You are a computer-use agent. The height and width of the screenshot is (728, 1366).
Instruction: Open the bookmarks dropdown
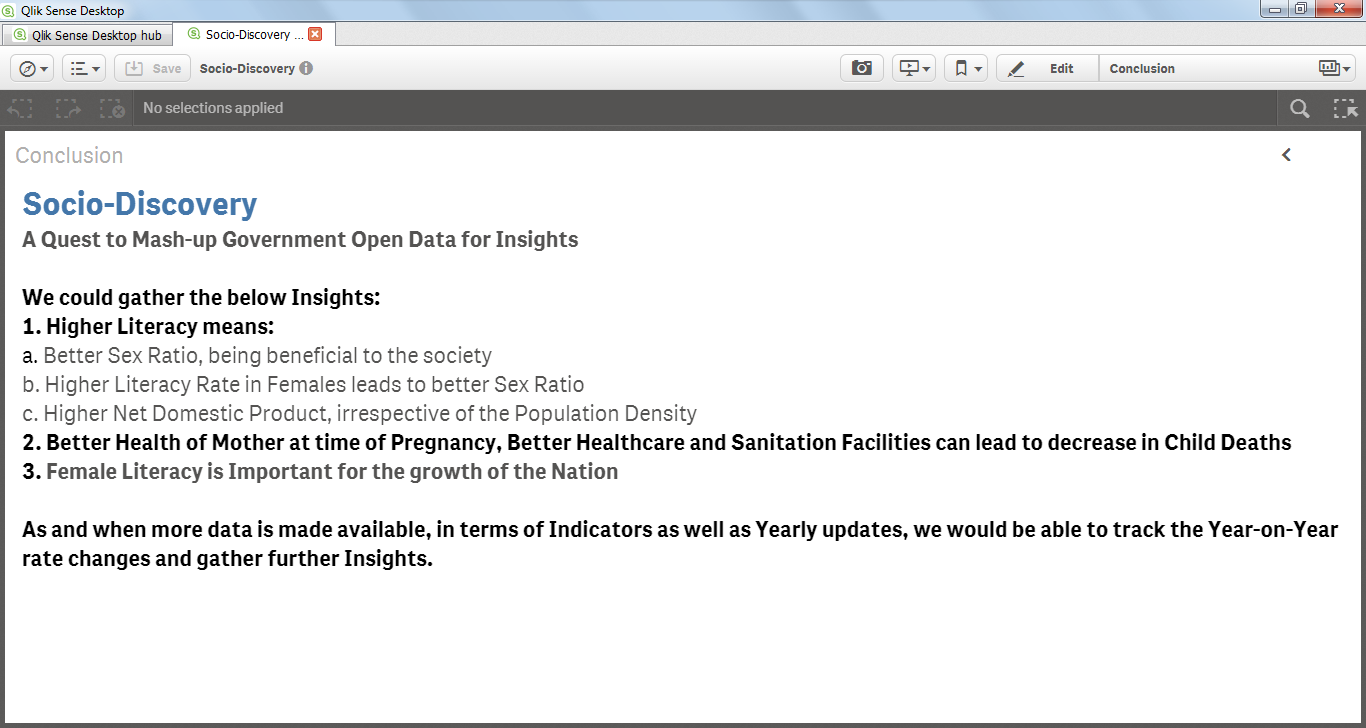click(966, 68)
